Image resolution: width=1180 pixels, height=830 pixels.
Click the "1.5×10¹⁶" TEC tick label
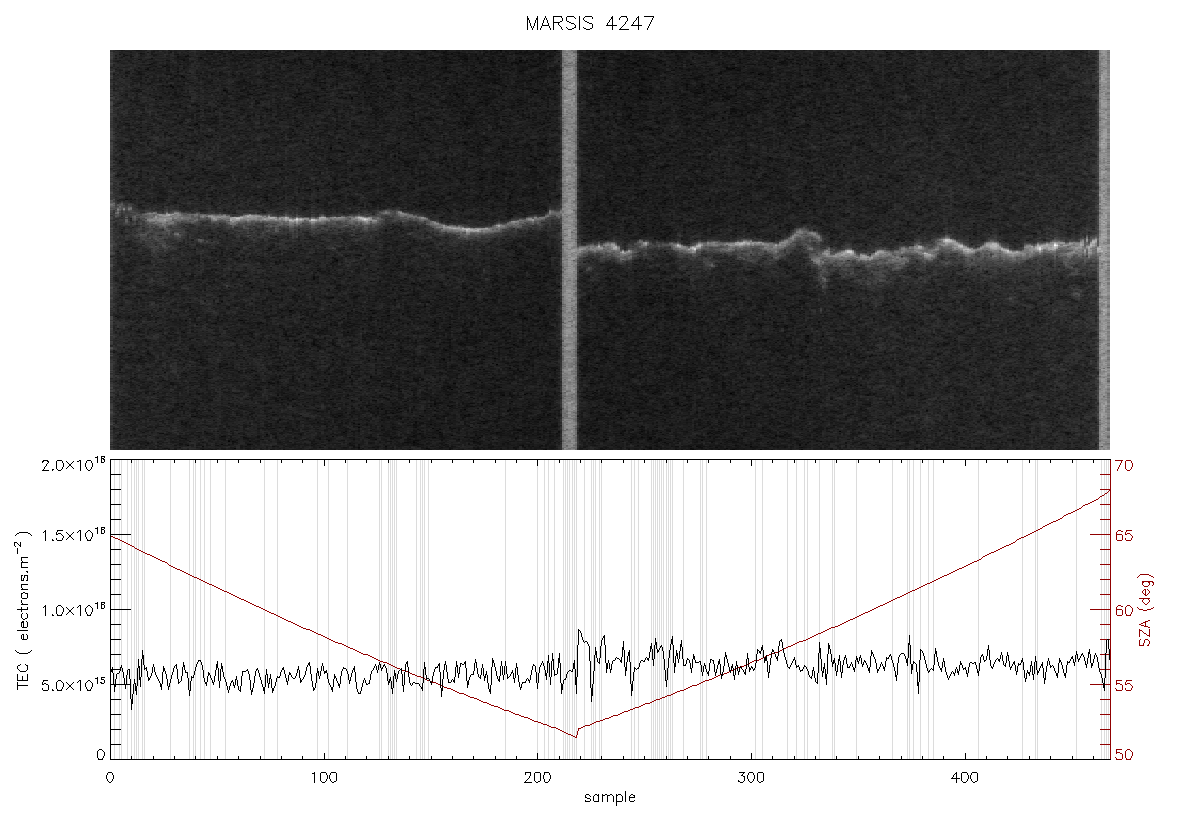[74, 535]
